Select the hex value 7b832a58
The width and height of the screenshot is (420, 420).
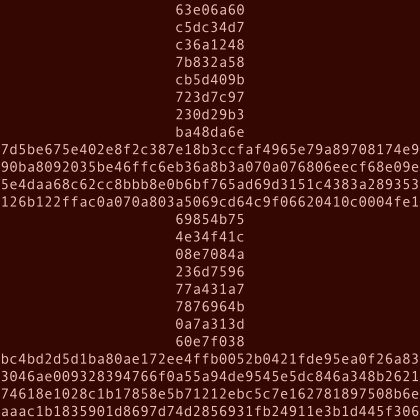click(x=210, y=62)
